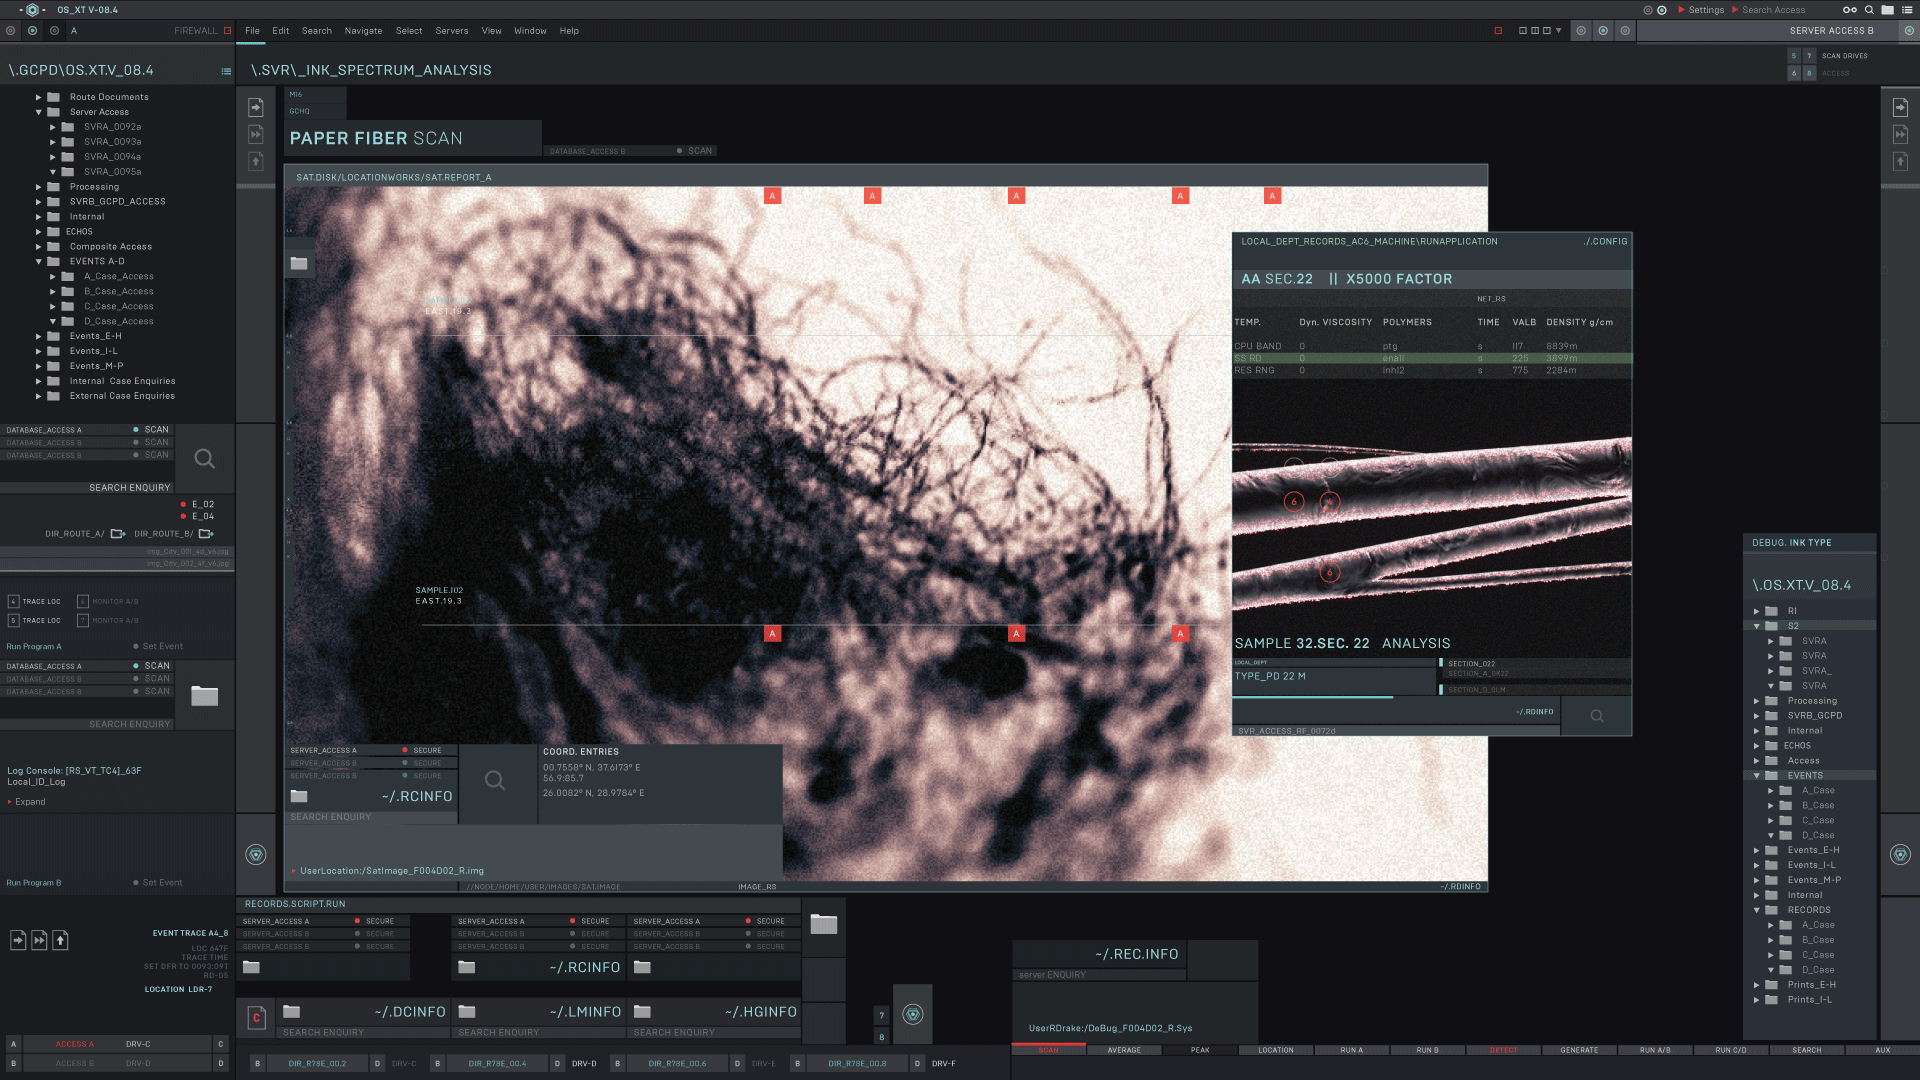Collapse the EVENTS A-D tree folder
The width and height of the screenshot is (1920, 1080).
coord(39,262)
